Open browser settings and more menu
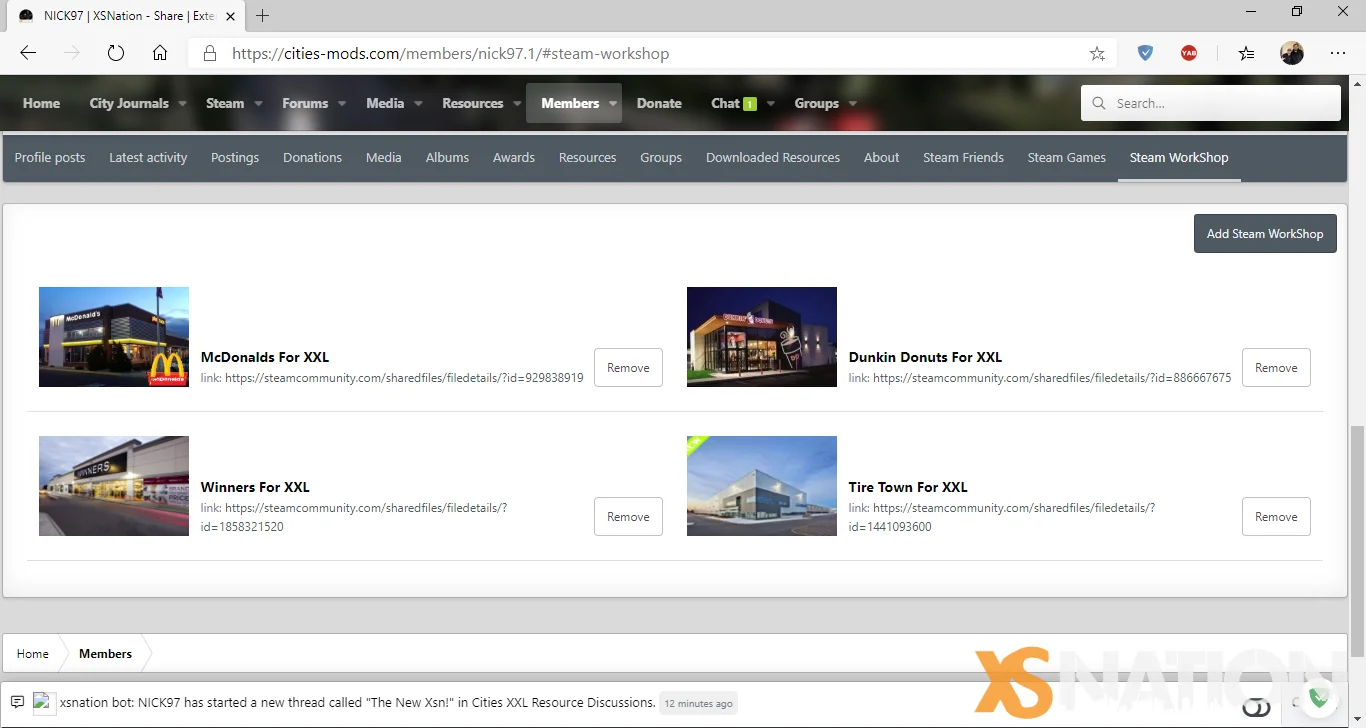This screenshot has width=1366, height=728. point(1338,54)
